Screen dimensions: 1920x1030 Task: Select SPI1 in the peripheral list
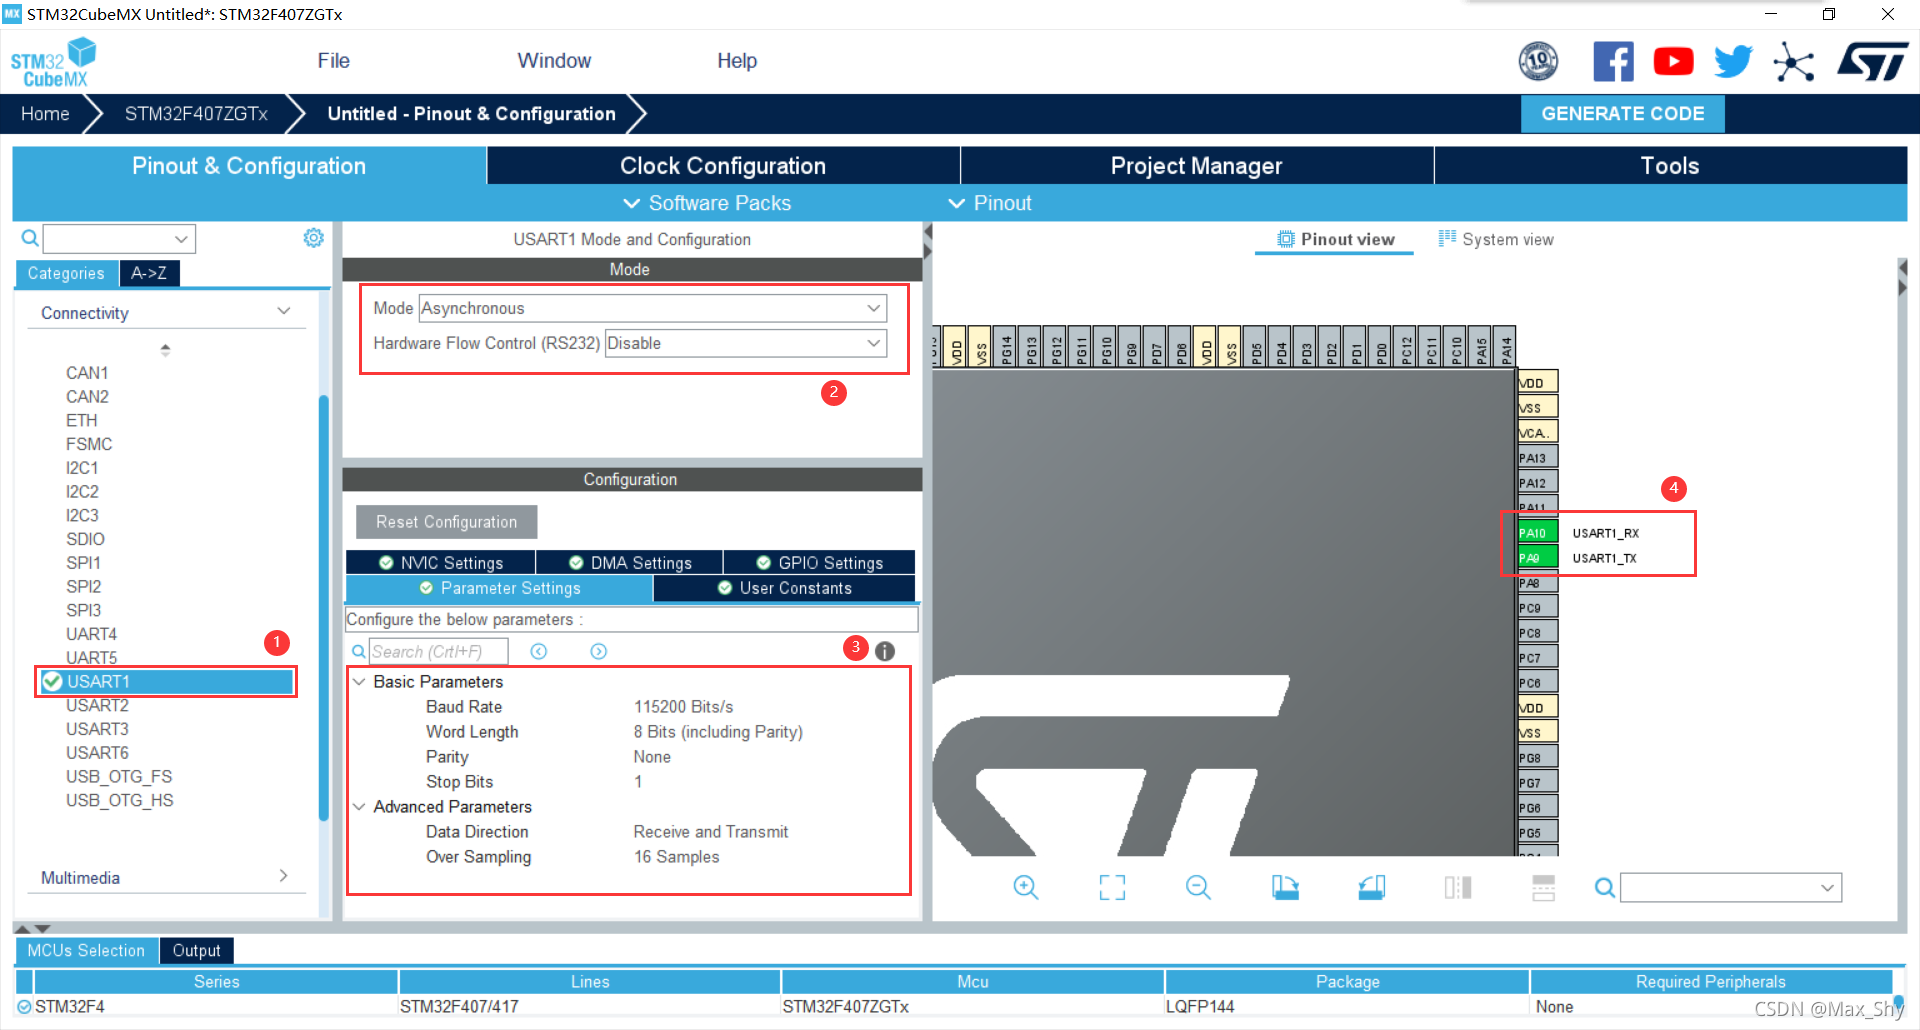click(83, 563)
